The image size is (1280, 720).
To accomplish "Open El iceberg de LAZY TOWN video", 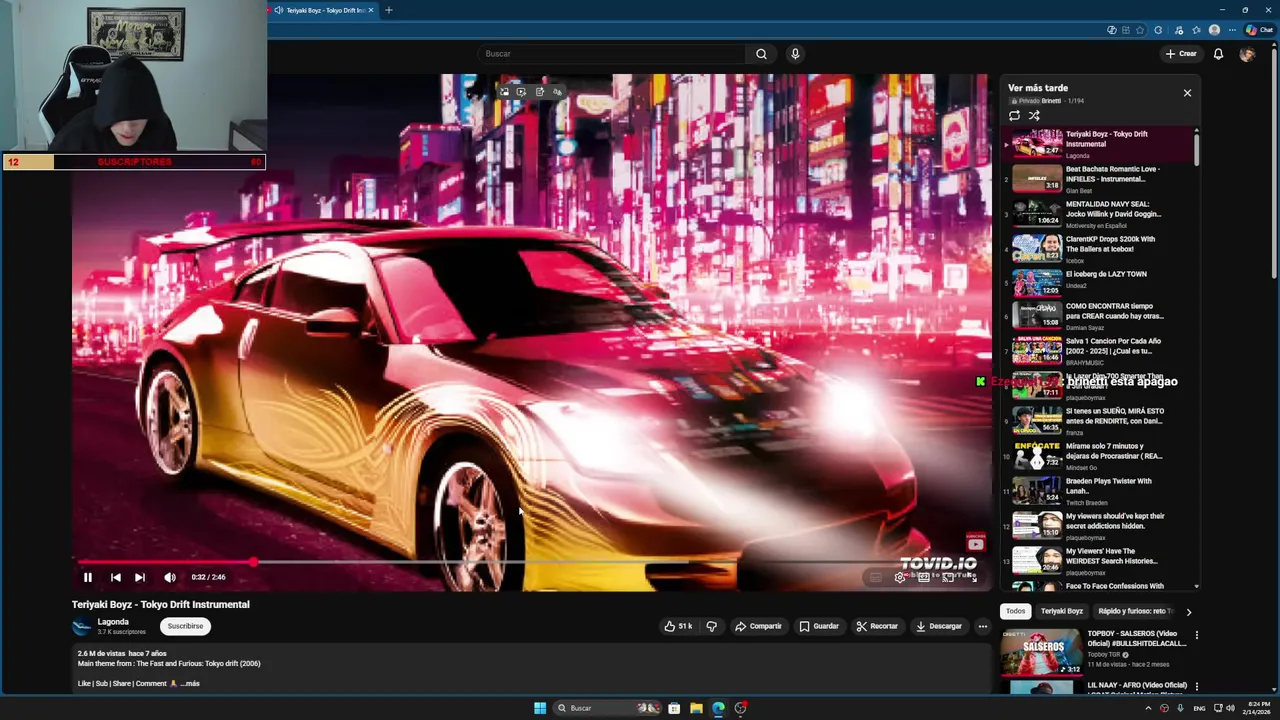I will point(1100,283).
